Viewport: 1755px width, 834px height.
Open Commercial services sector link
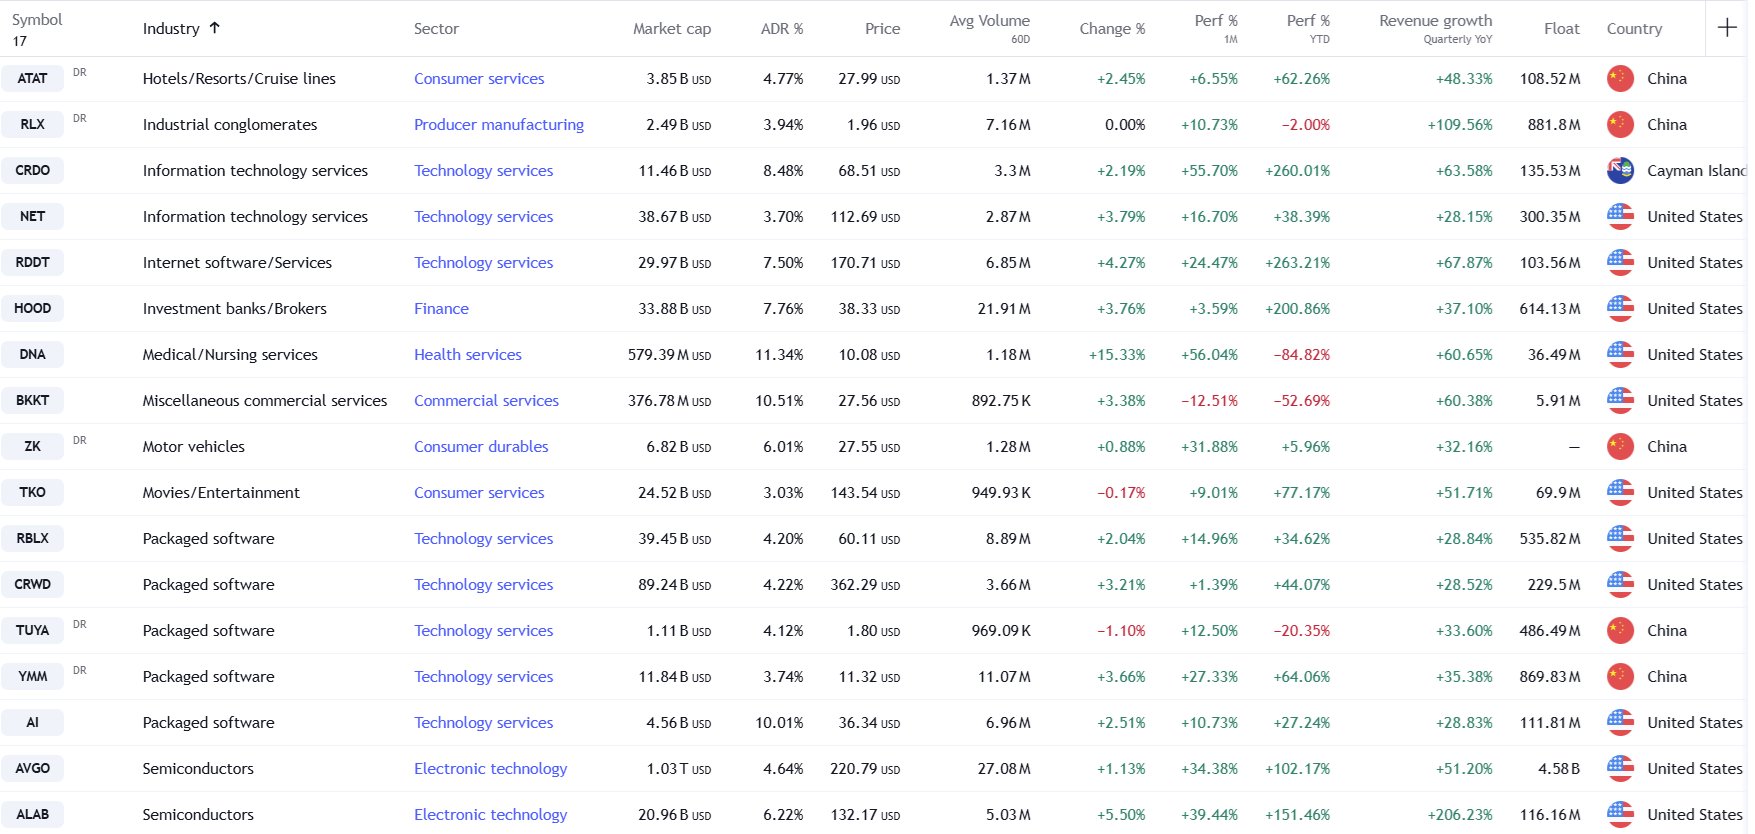[486, 401]
